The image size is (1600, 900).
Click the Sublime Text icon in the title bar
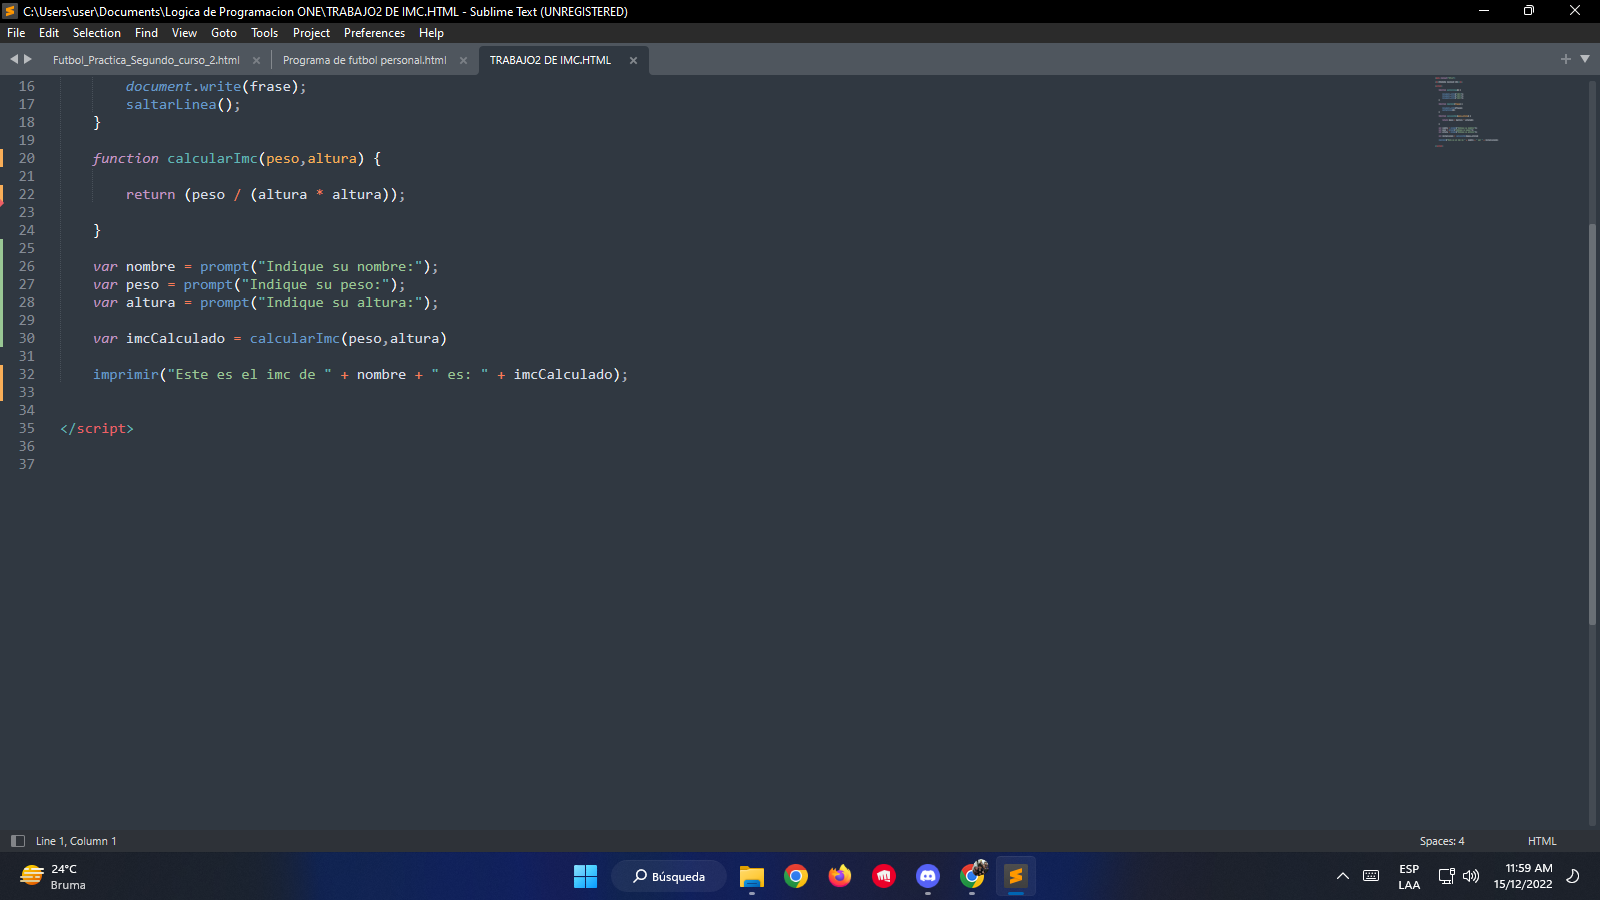11,11
